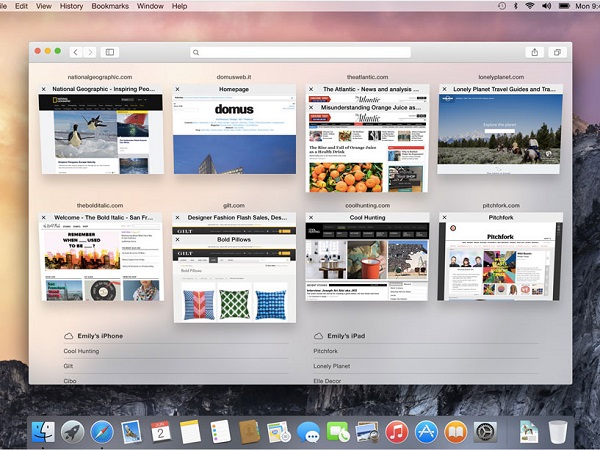Image resolution: width=600 pixels, height=450 pixels.
Task: Open the Window menu
Action: [150, 6]
